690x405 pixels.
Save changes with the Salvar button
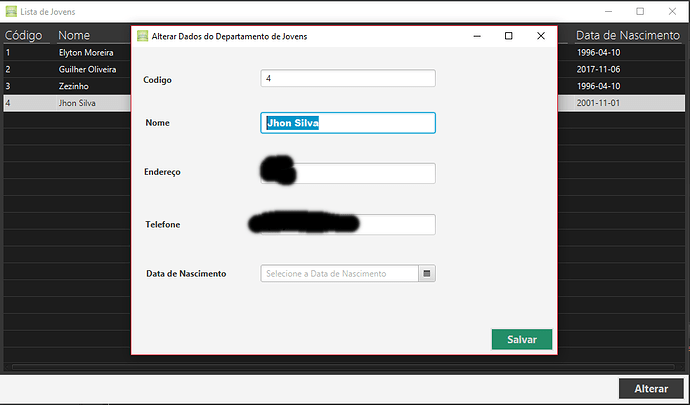(522, 339)
